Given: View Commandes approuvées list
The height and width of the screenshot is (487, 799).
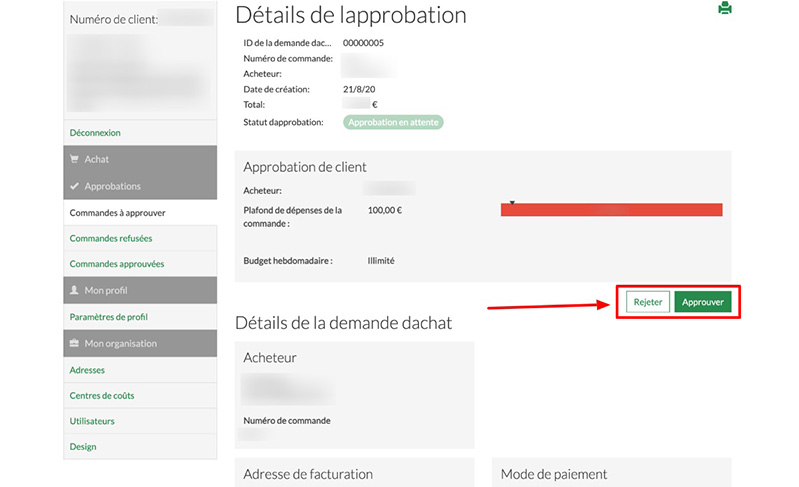Looking at the screenshot, I should [x=116, y=264].
